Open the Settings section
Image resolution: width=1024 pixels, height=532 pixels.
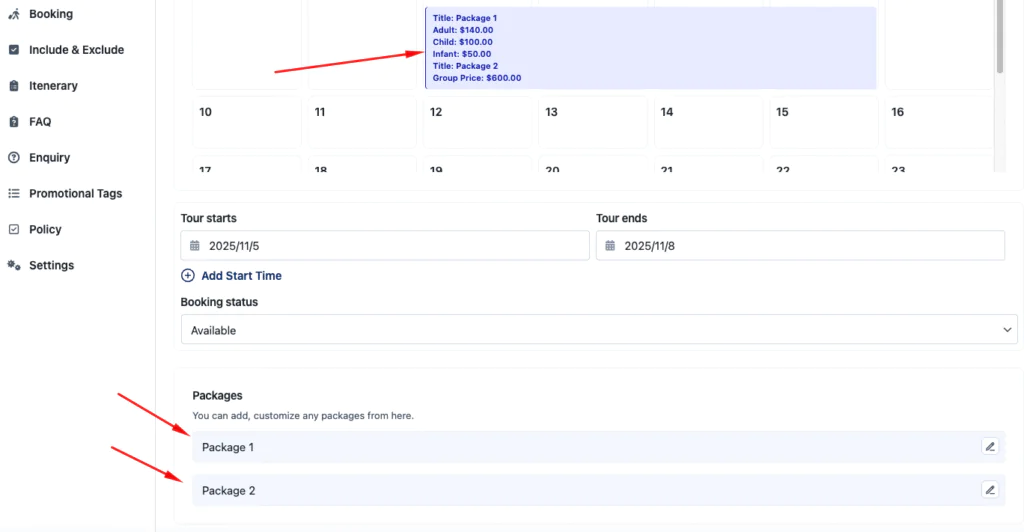[x=51, y=265]
